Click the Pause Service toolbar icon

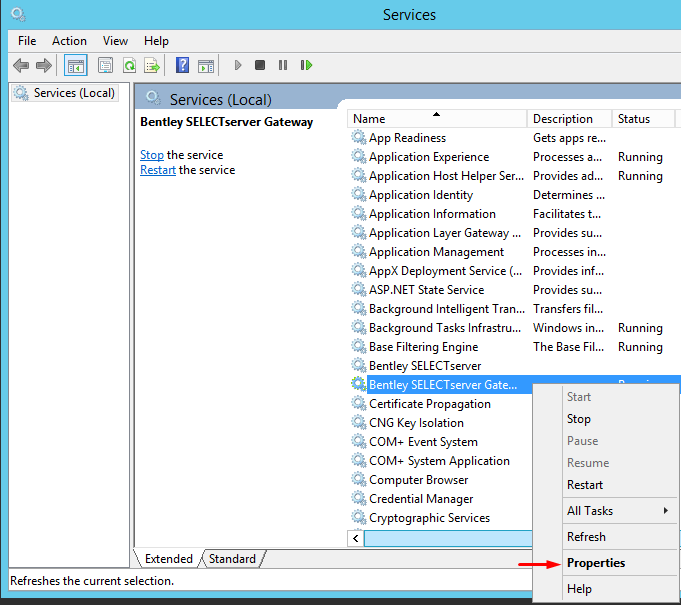283,66
